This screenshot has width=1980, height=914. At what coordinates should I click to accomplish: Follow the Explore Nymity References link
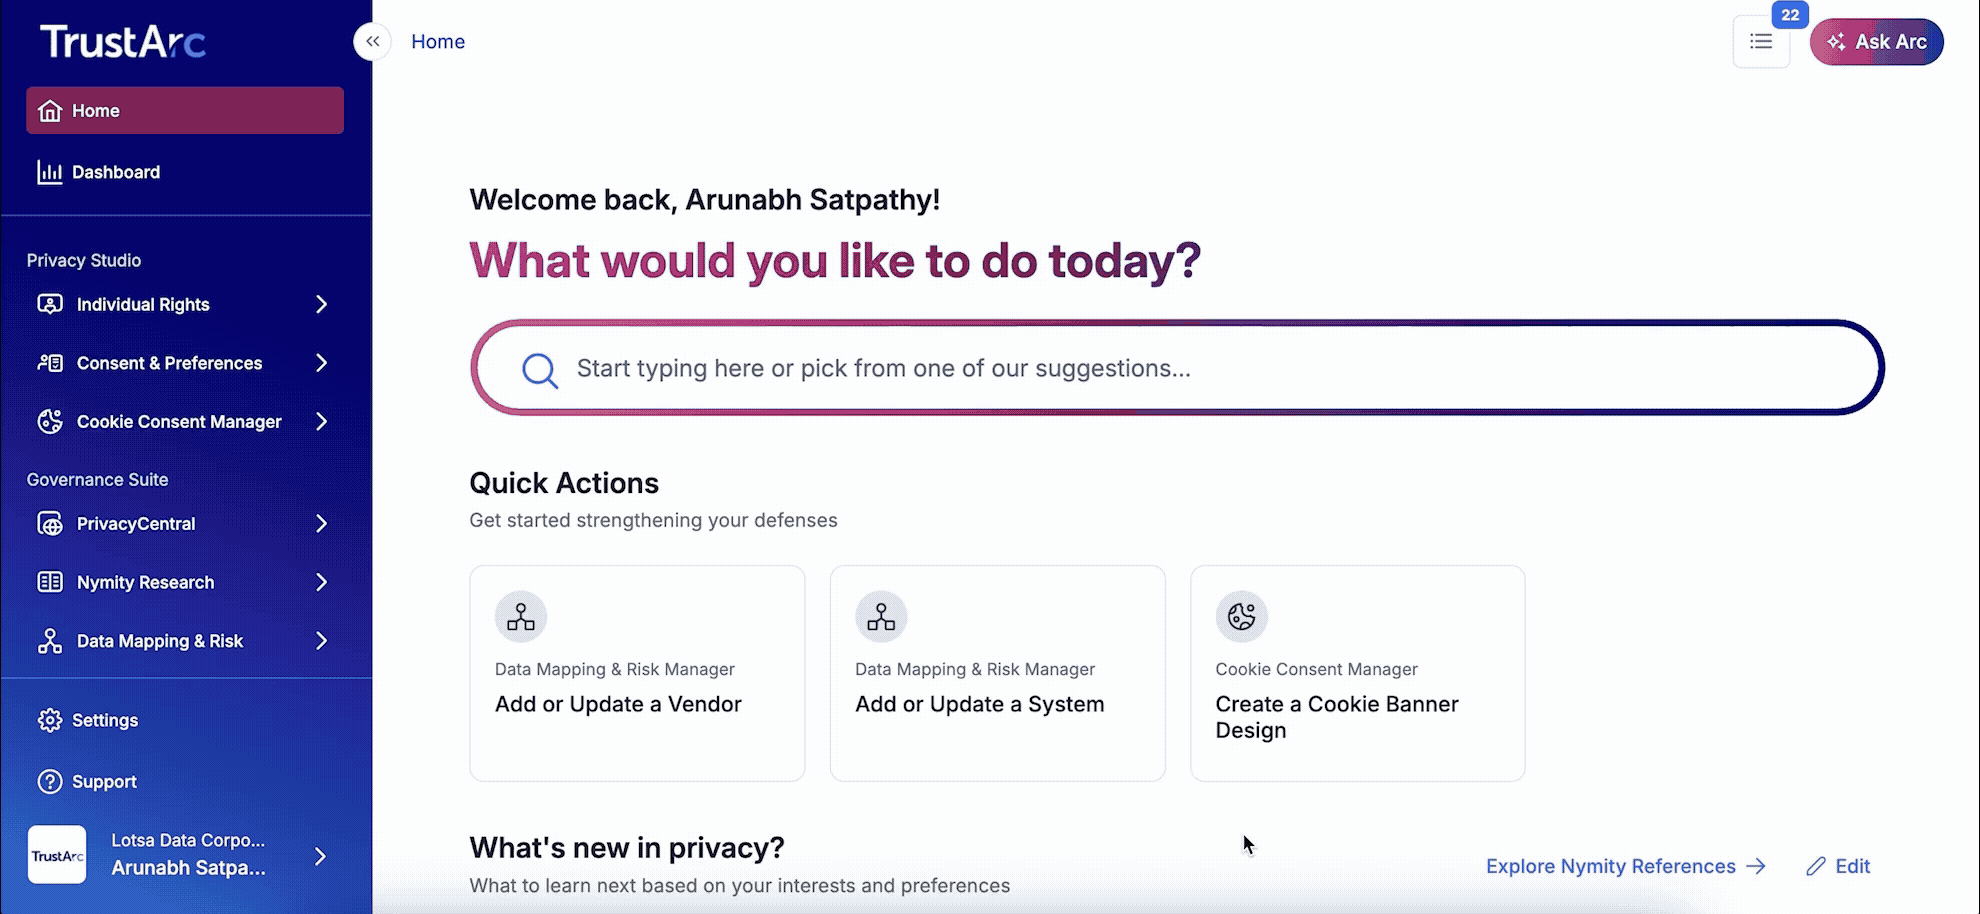point(1610,866)
